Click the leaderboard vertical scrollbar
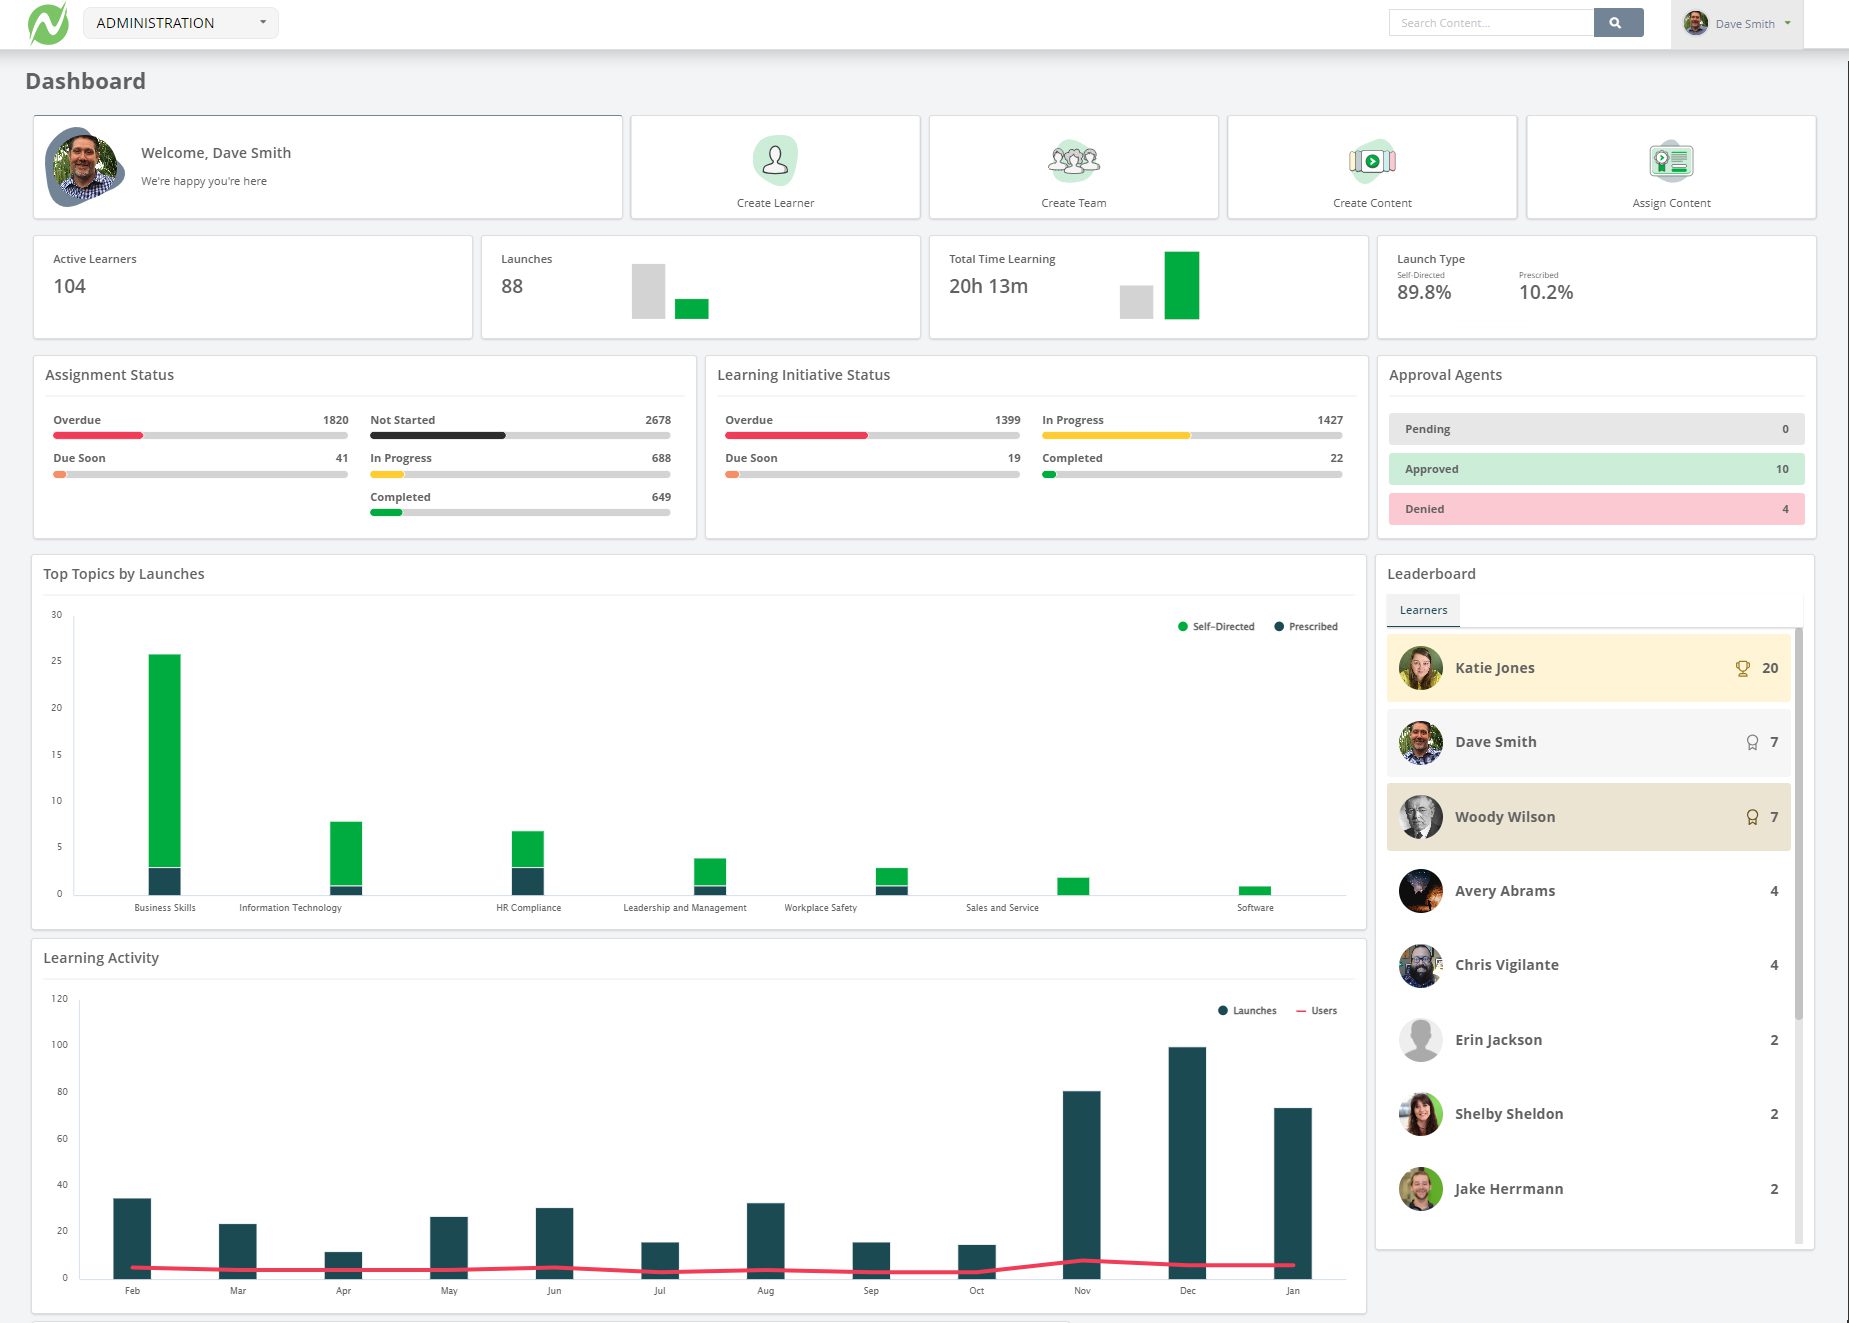This screenshot has width=1849, height=1323. click(x=1799, y=824)
